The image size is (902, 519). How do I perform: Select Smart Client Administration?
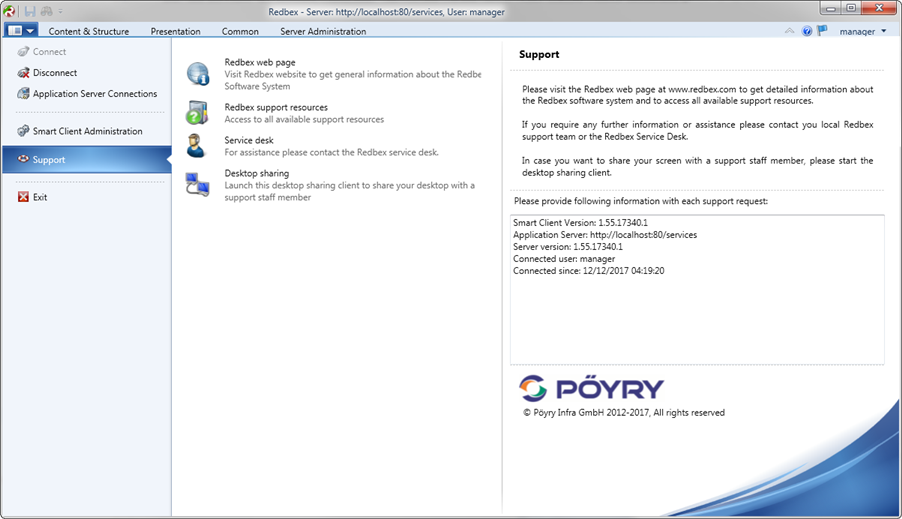point(87,131)
